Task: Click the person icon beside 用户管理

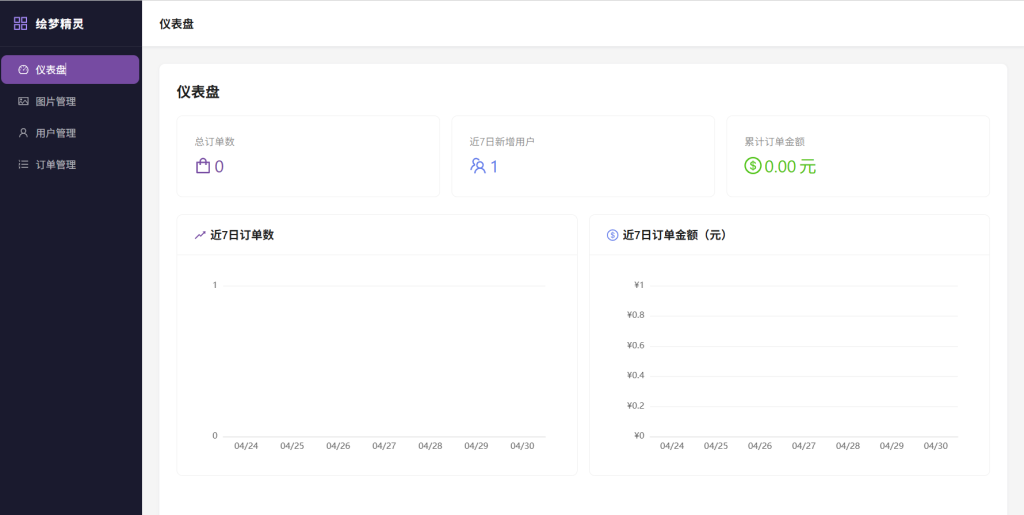Action: (x=24, y=133)
